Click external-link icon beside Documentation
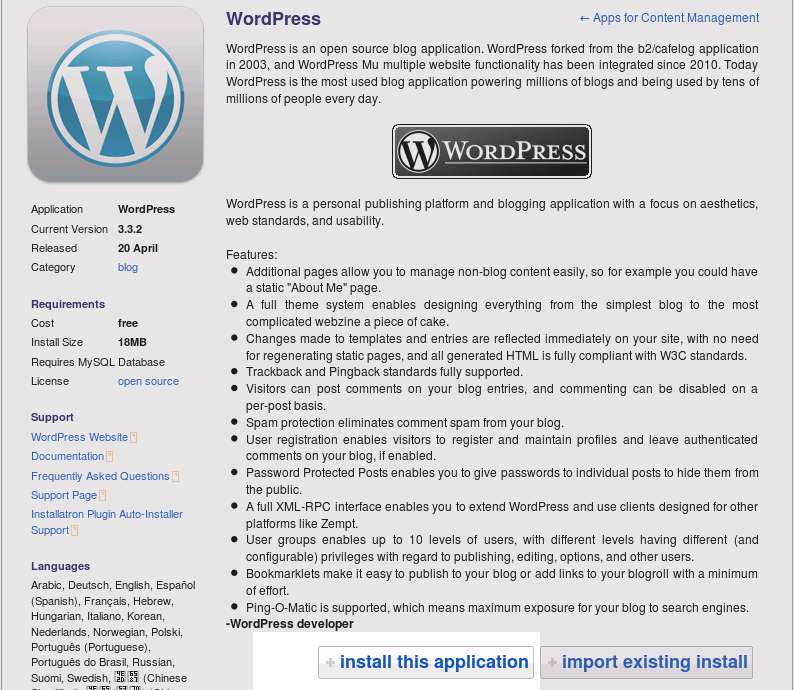The width and height of the screenshot is (794, 690). [x=110, y=457]
